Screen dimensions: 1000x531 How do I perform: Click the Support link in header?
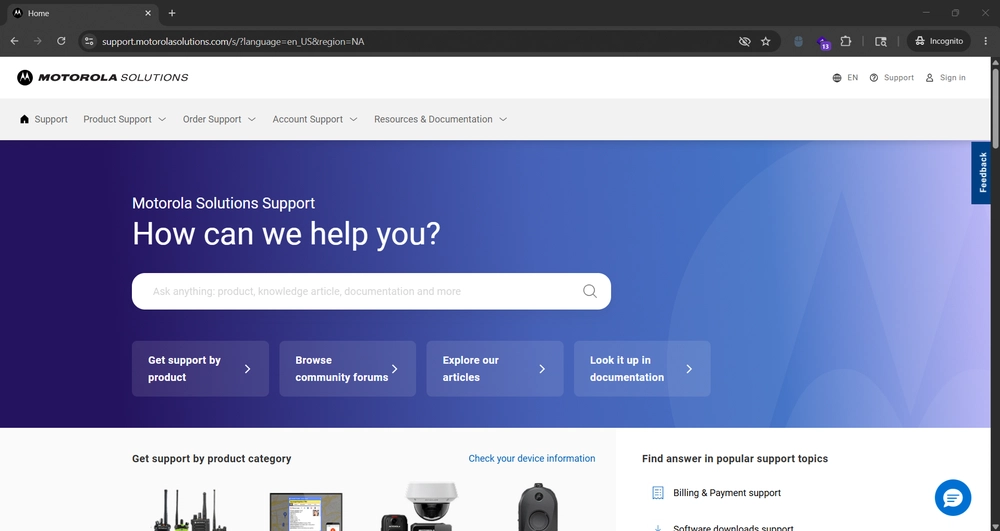899,78
